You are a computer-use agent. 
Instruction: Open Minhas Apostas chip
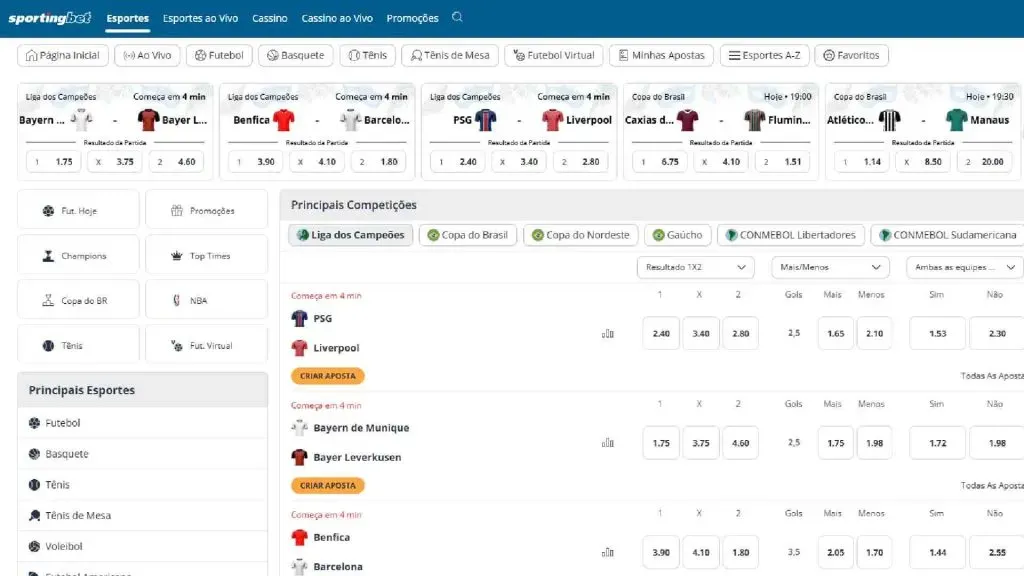(x=662, y=56)
